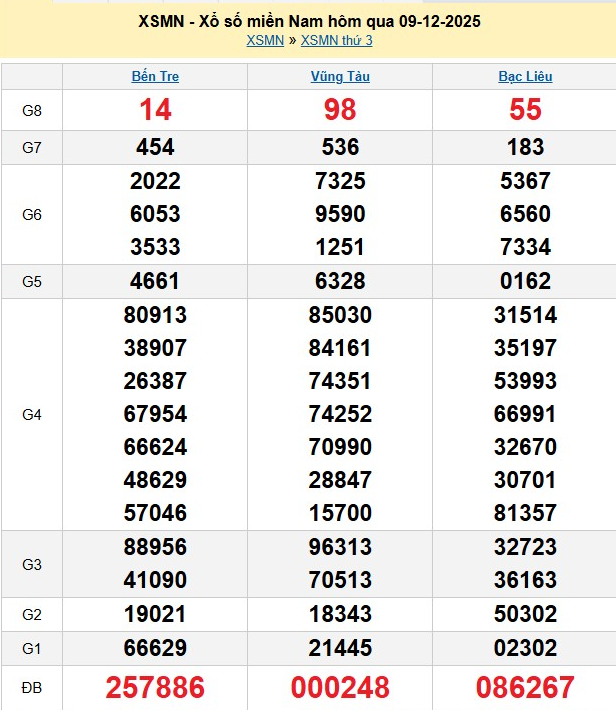This screenshot has height=710, width=616.
Task: Select G7 number 536
Action: pyautogui.click(x=340, y=147)
